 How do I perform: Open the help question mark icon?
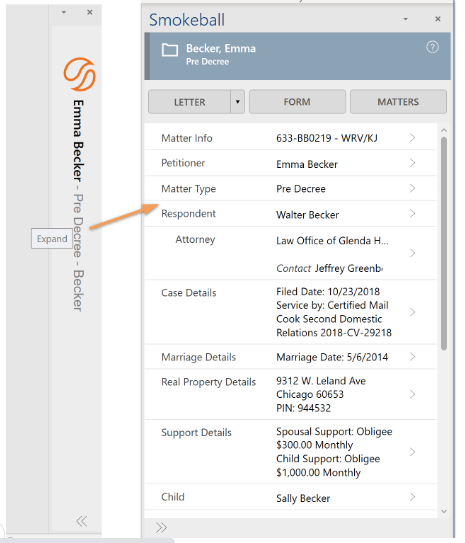pyautogui.click(x=432, y=47)
